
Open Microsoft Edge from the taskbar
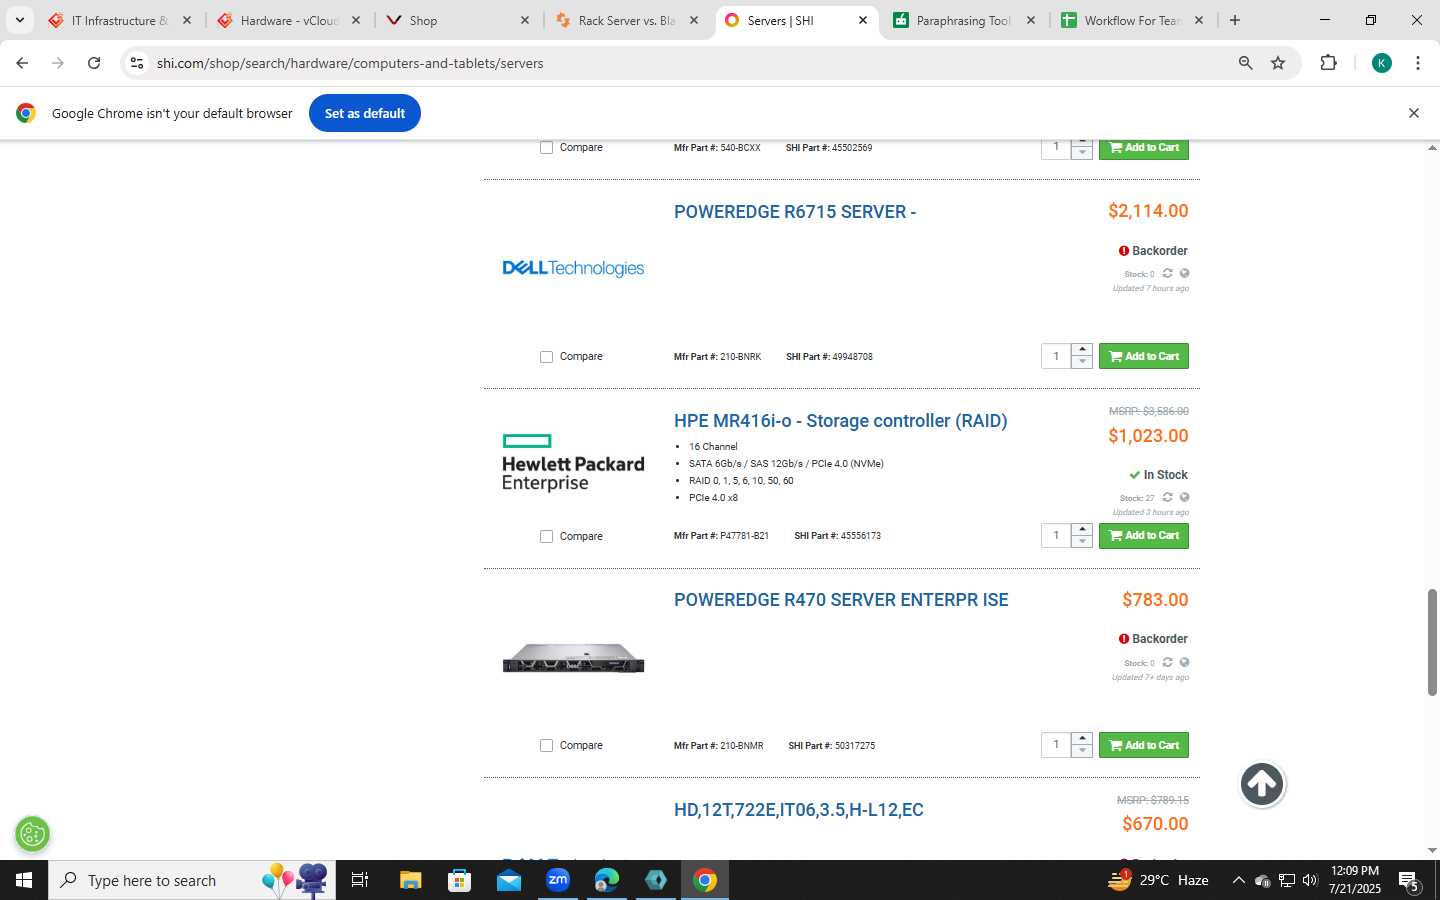point(607,880)
